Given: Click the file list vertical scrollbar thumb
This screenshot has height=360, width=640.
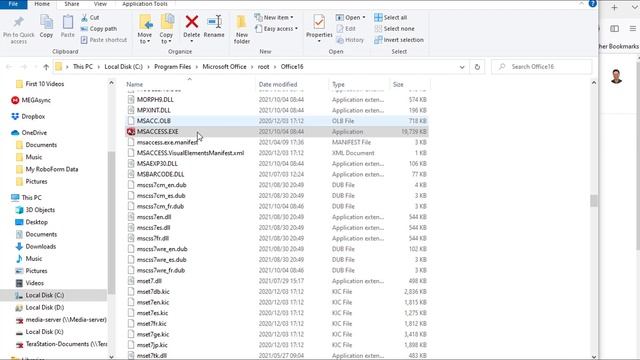Looking at the screenshot, I should point(593,200).
